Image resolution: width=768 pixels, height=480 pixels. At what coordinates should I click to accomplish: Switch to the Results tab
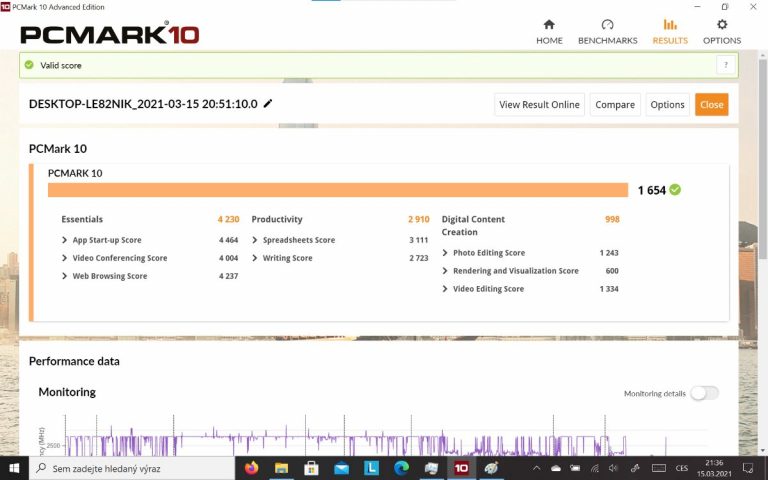pos(670,31)
